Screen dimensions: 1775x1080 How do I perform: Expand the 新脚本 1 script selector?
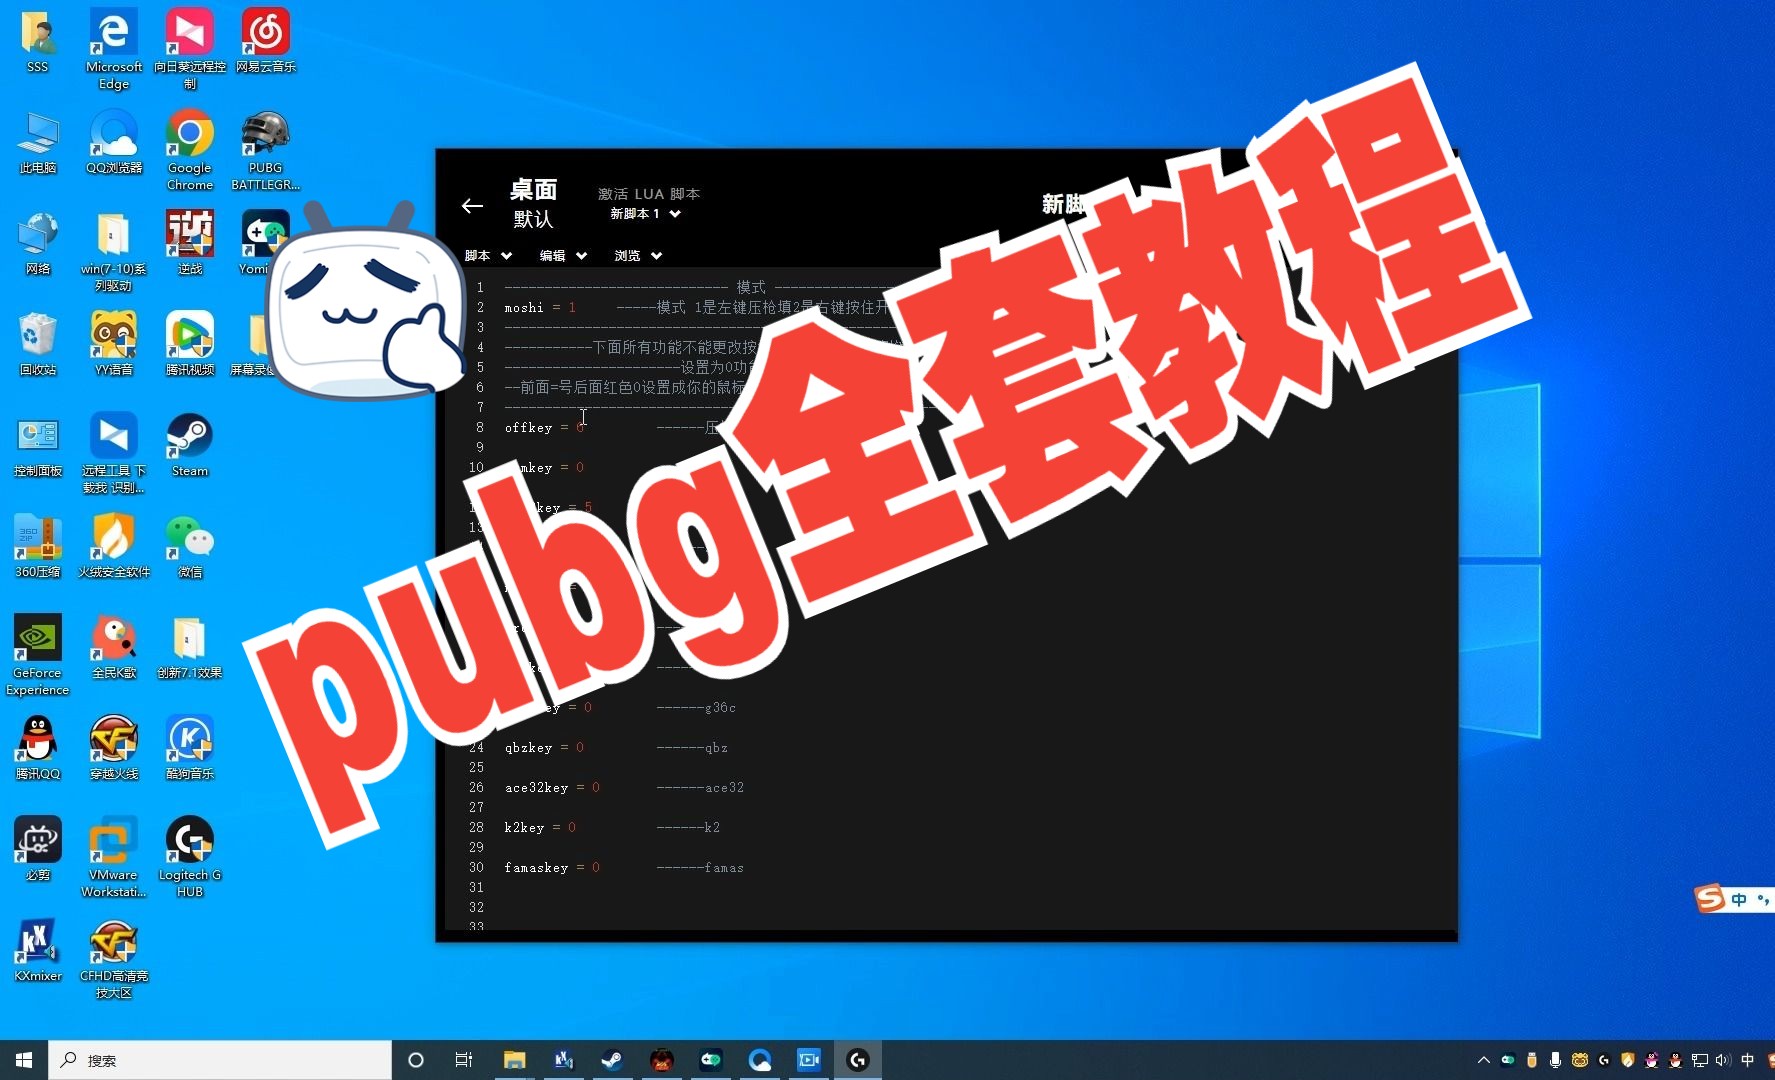pos(646,214)
